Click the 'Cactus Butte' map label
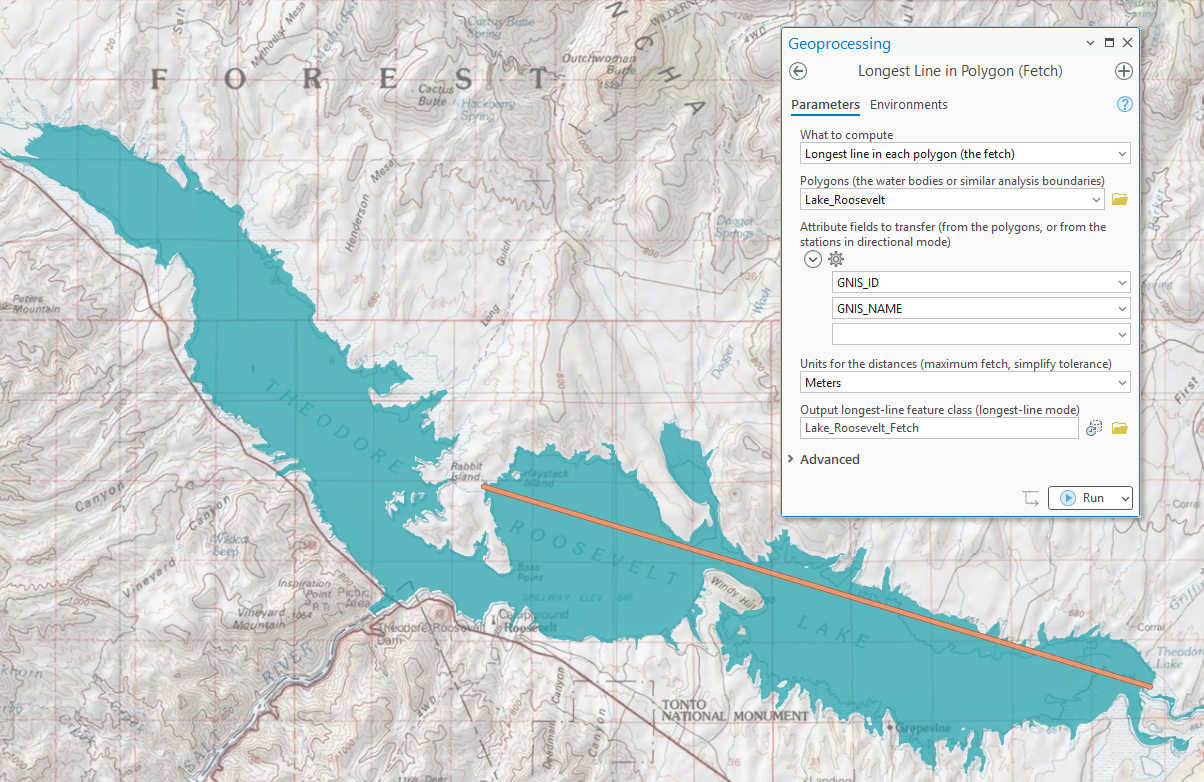1204x782 pixels. pyautogui.click(x=435, y=94)
